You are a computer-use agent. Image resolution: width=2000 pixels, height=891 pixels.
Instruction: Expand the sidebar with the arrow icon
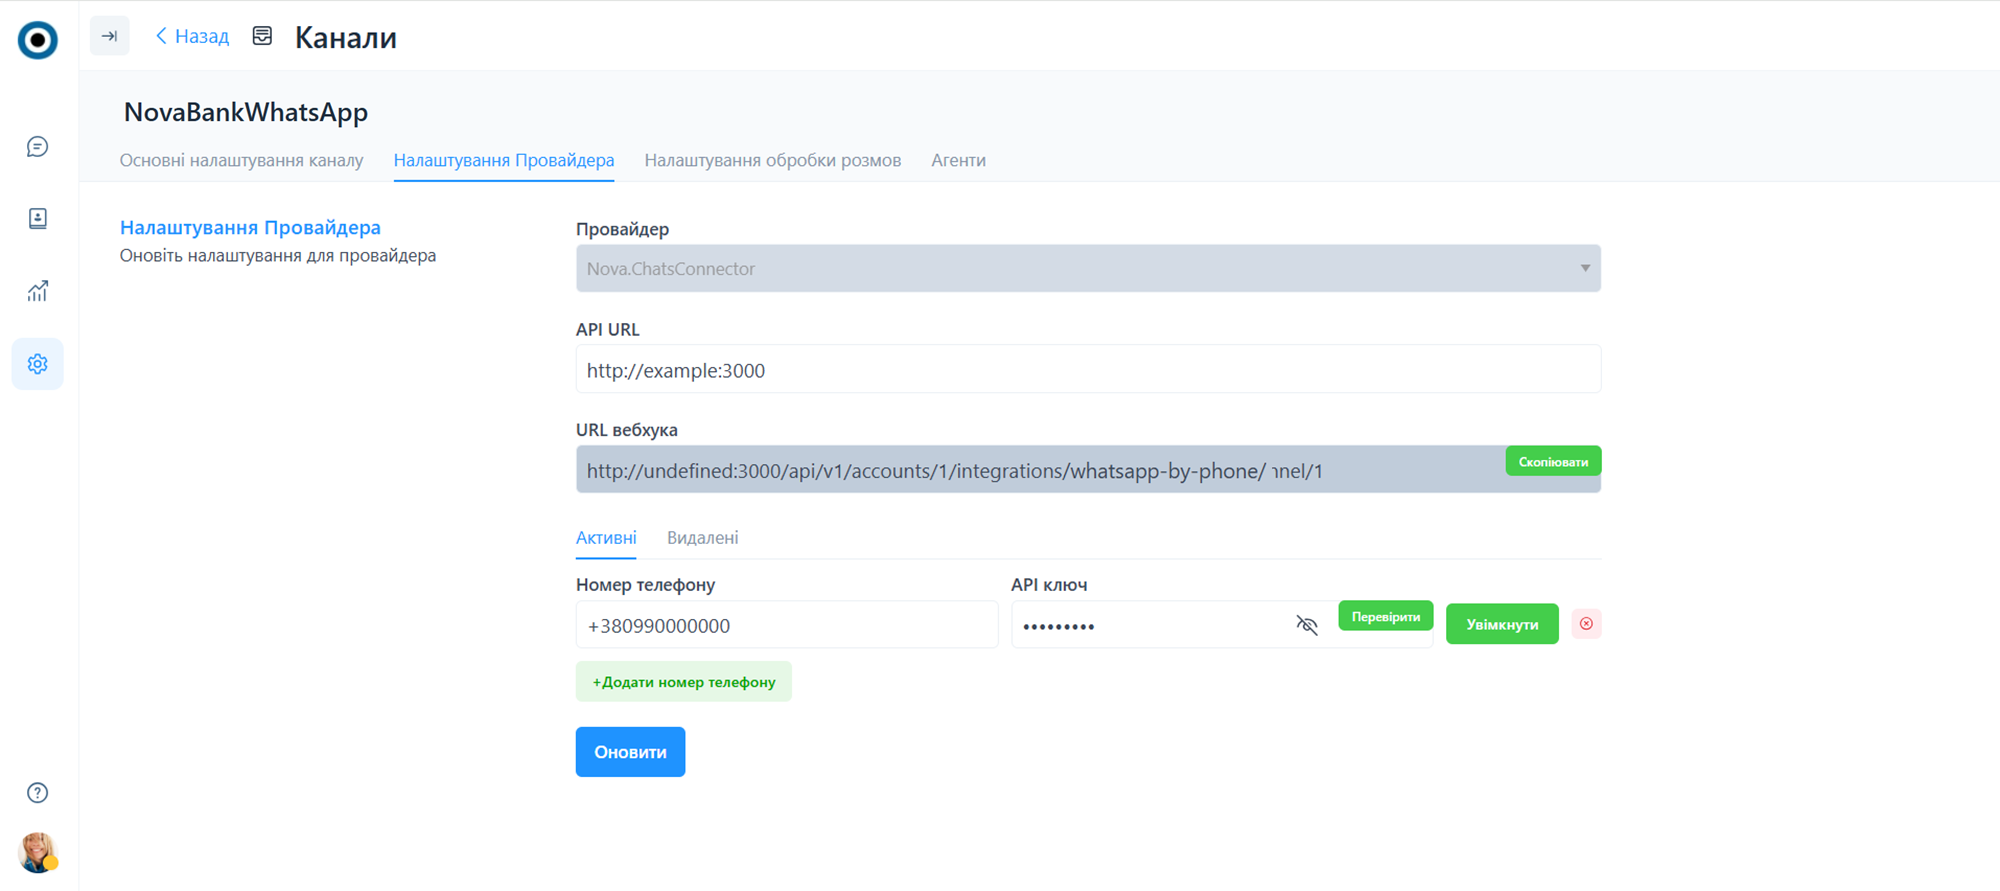tap(110, 37)
